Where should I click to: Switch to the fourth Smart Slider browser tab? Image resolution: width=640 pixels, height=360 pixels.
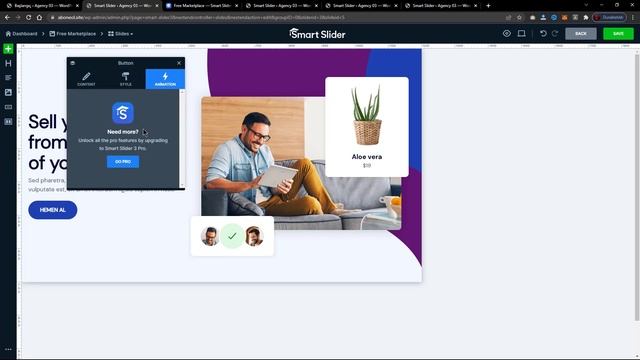tap(442, 6)
